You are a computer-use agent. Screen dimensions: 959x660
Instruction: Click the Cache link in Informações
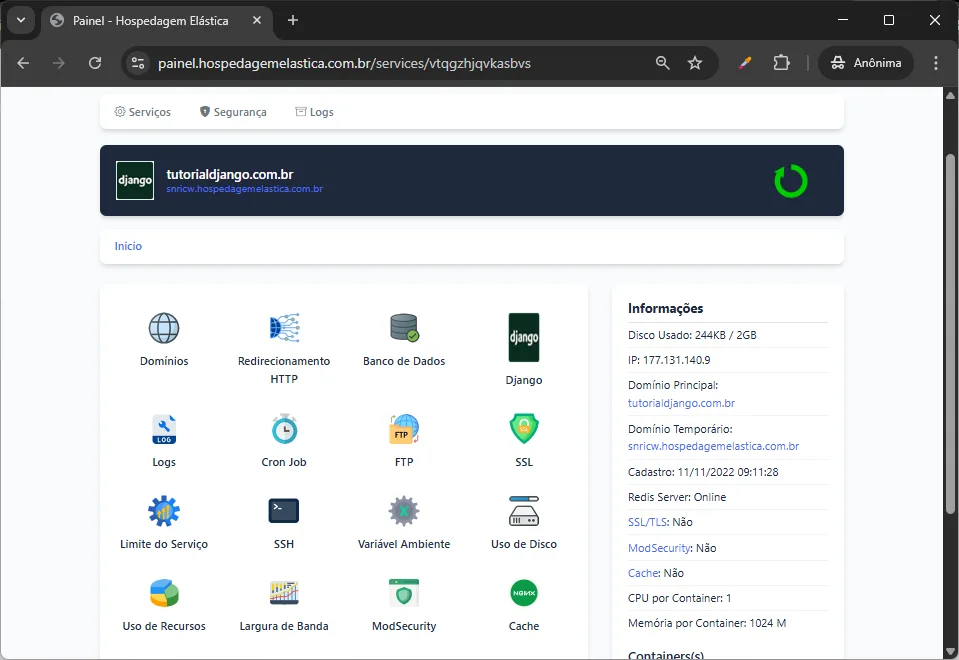click(x=643, y=573)
